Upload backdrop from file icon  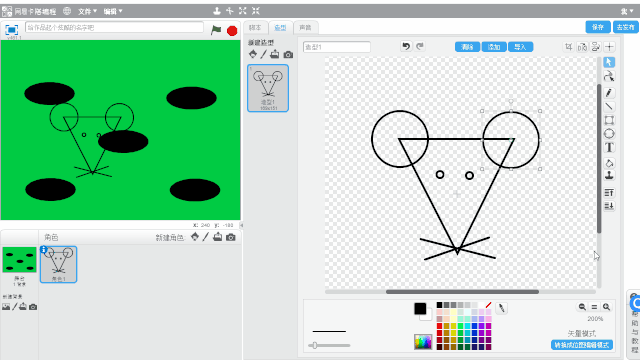pos(23,307)
